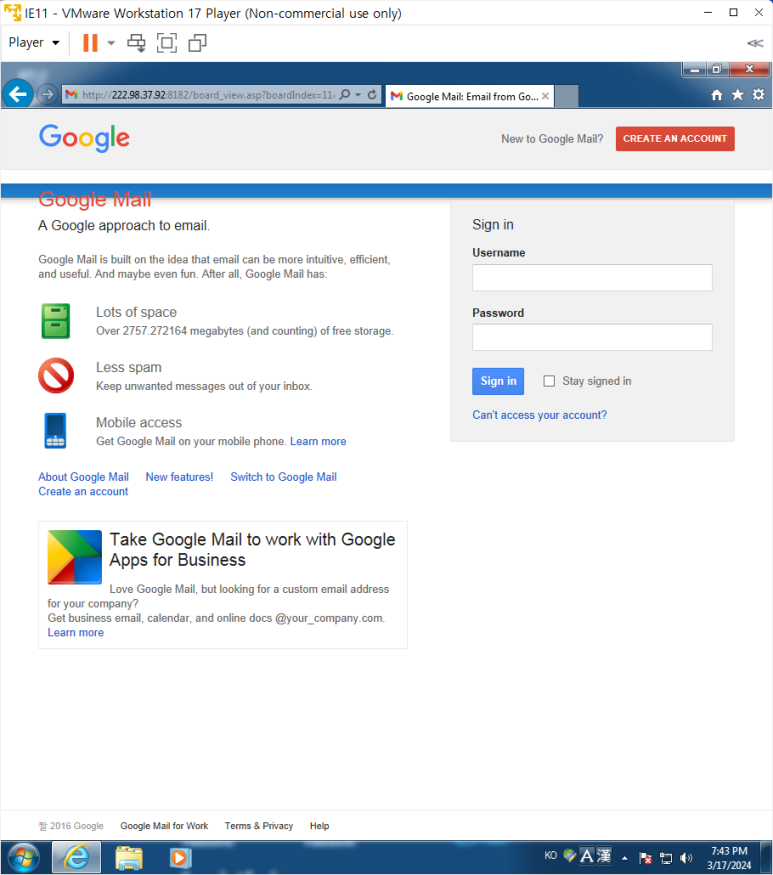Screen dimensions: 773x875
Task: Click the browser address bar URL
Action: [x=208, y=95]
